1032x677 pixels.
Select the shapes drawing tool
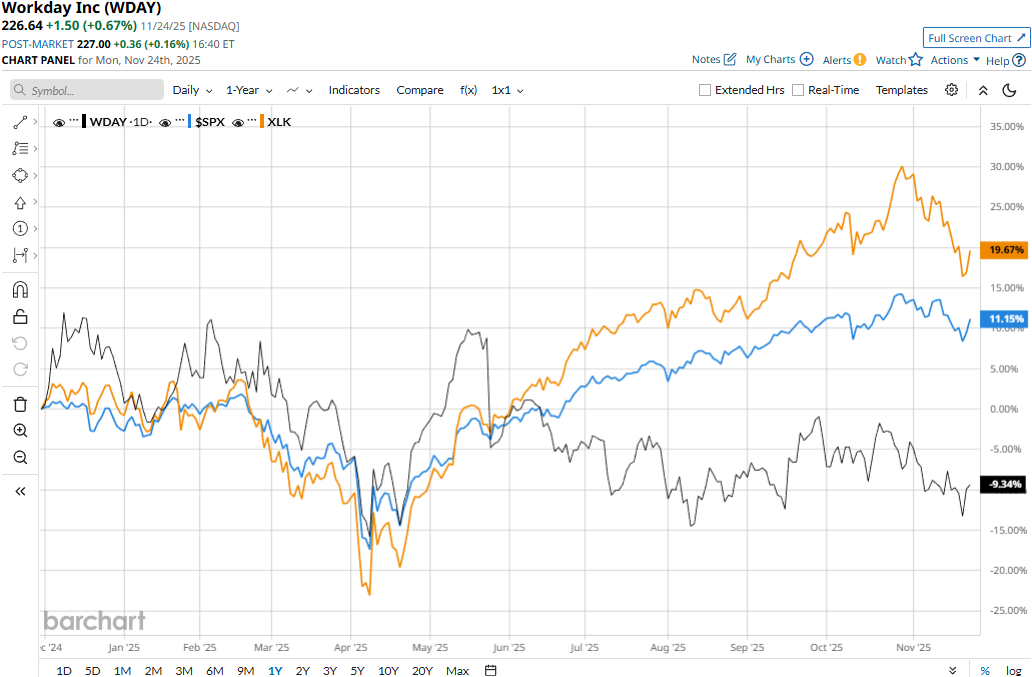[20, 176]
